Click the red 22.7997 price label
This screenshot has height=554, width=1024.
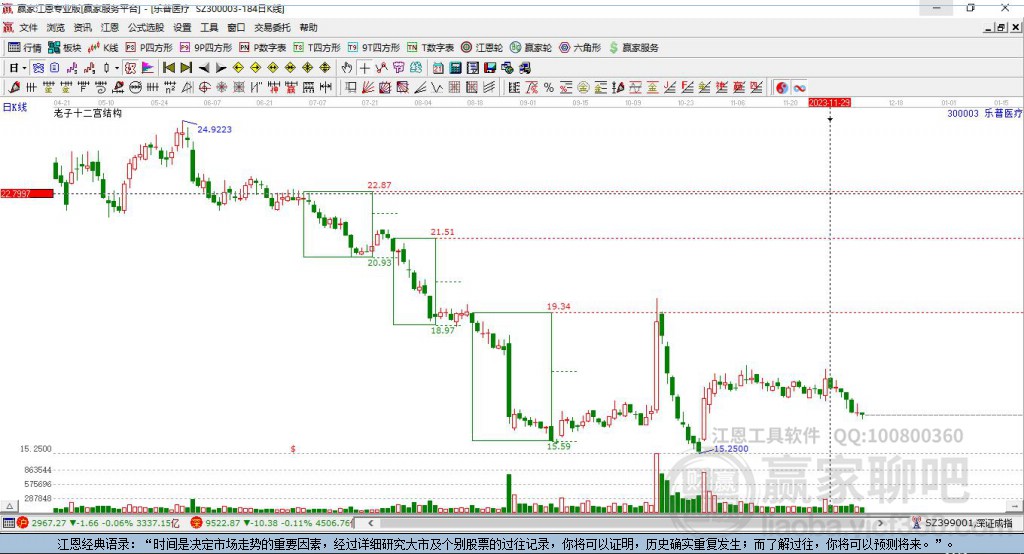click(x=27, y=193)
